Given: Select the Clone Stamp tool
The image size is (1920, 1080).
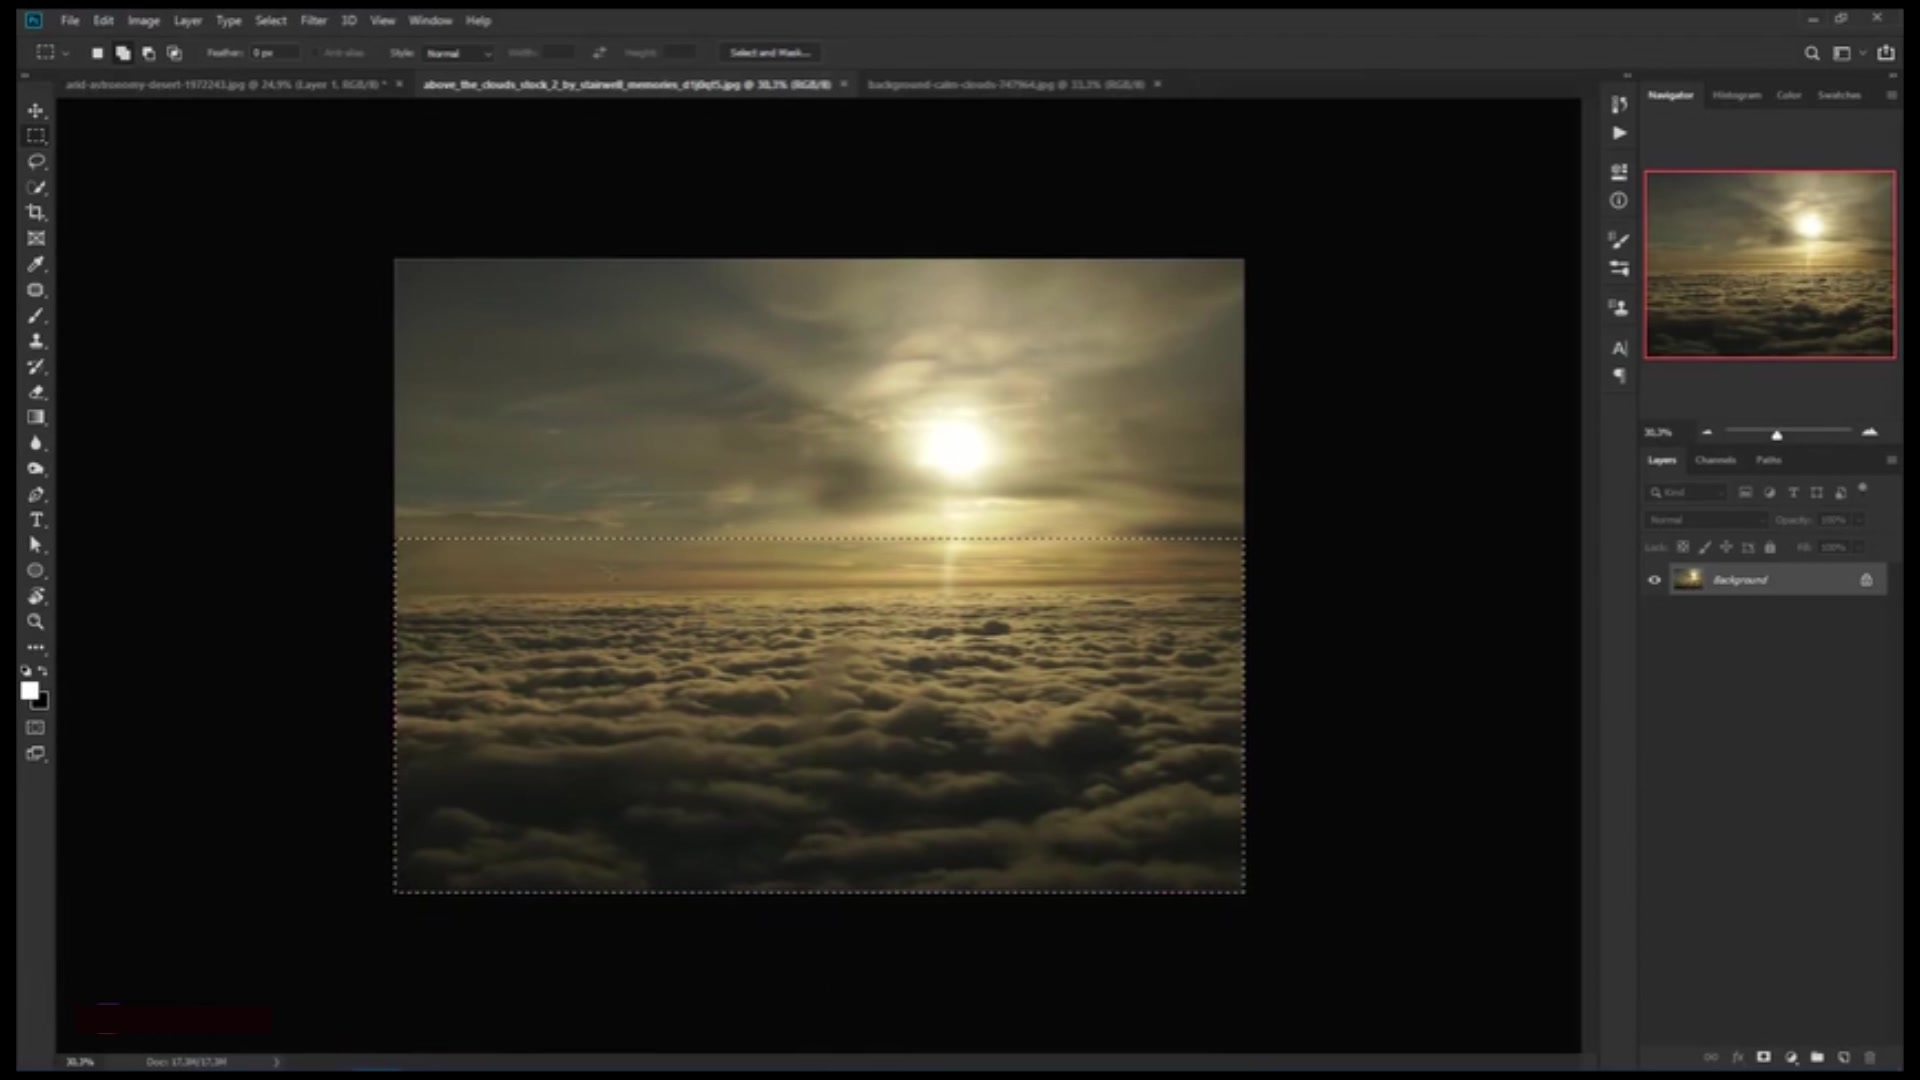Looking at the screenshot, I should coord(36,341).
